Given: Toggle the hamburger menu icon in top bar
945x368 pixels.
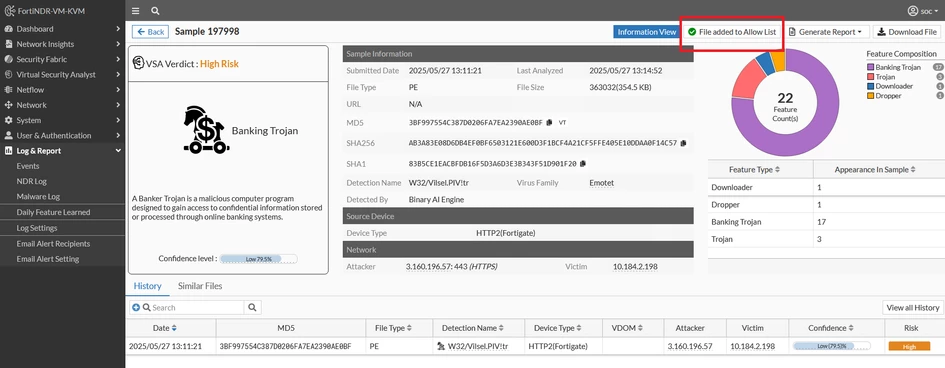Looking at the screenshot, I should pyautogui.click(x=136, y=11).
